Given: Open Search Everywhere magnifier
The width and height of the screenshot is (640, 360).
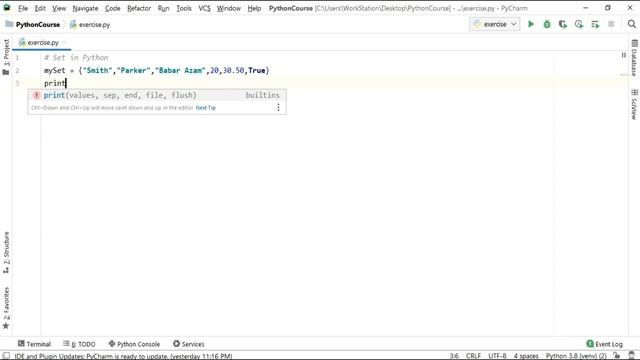Looking at the screenshot, I should pyautogui.click(x=631, y=24).
